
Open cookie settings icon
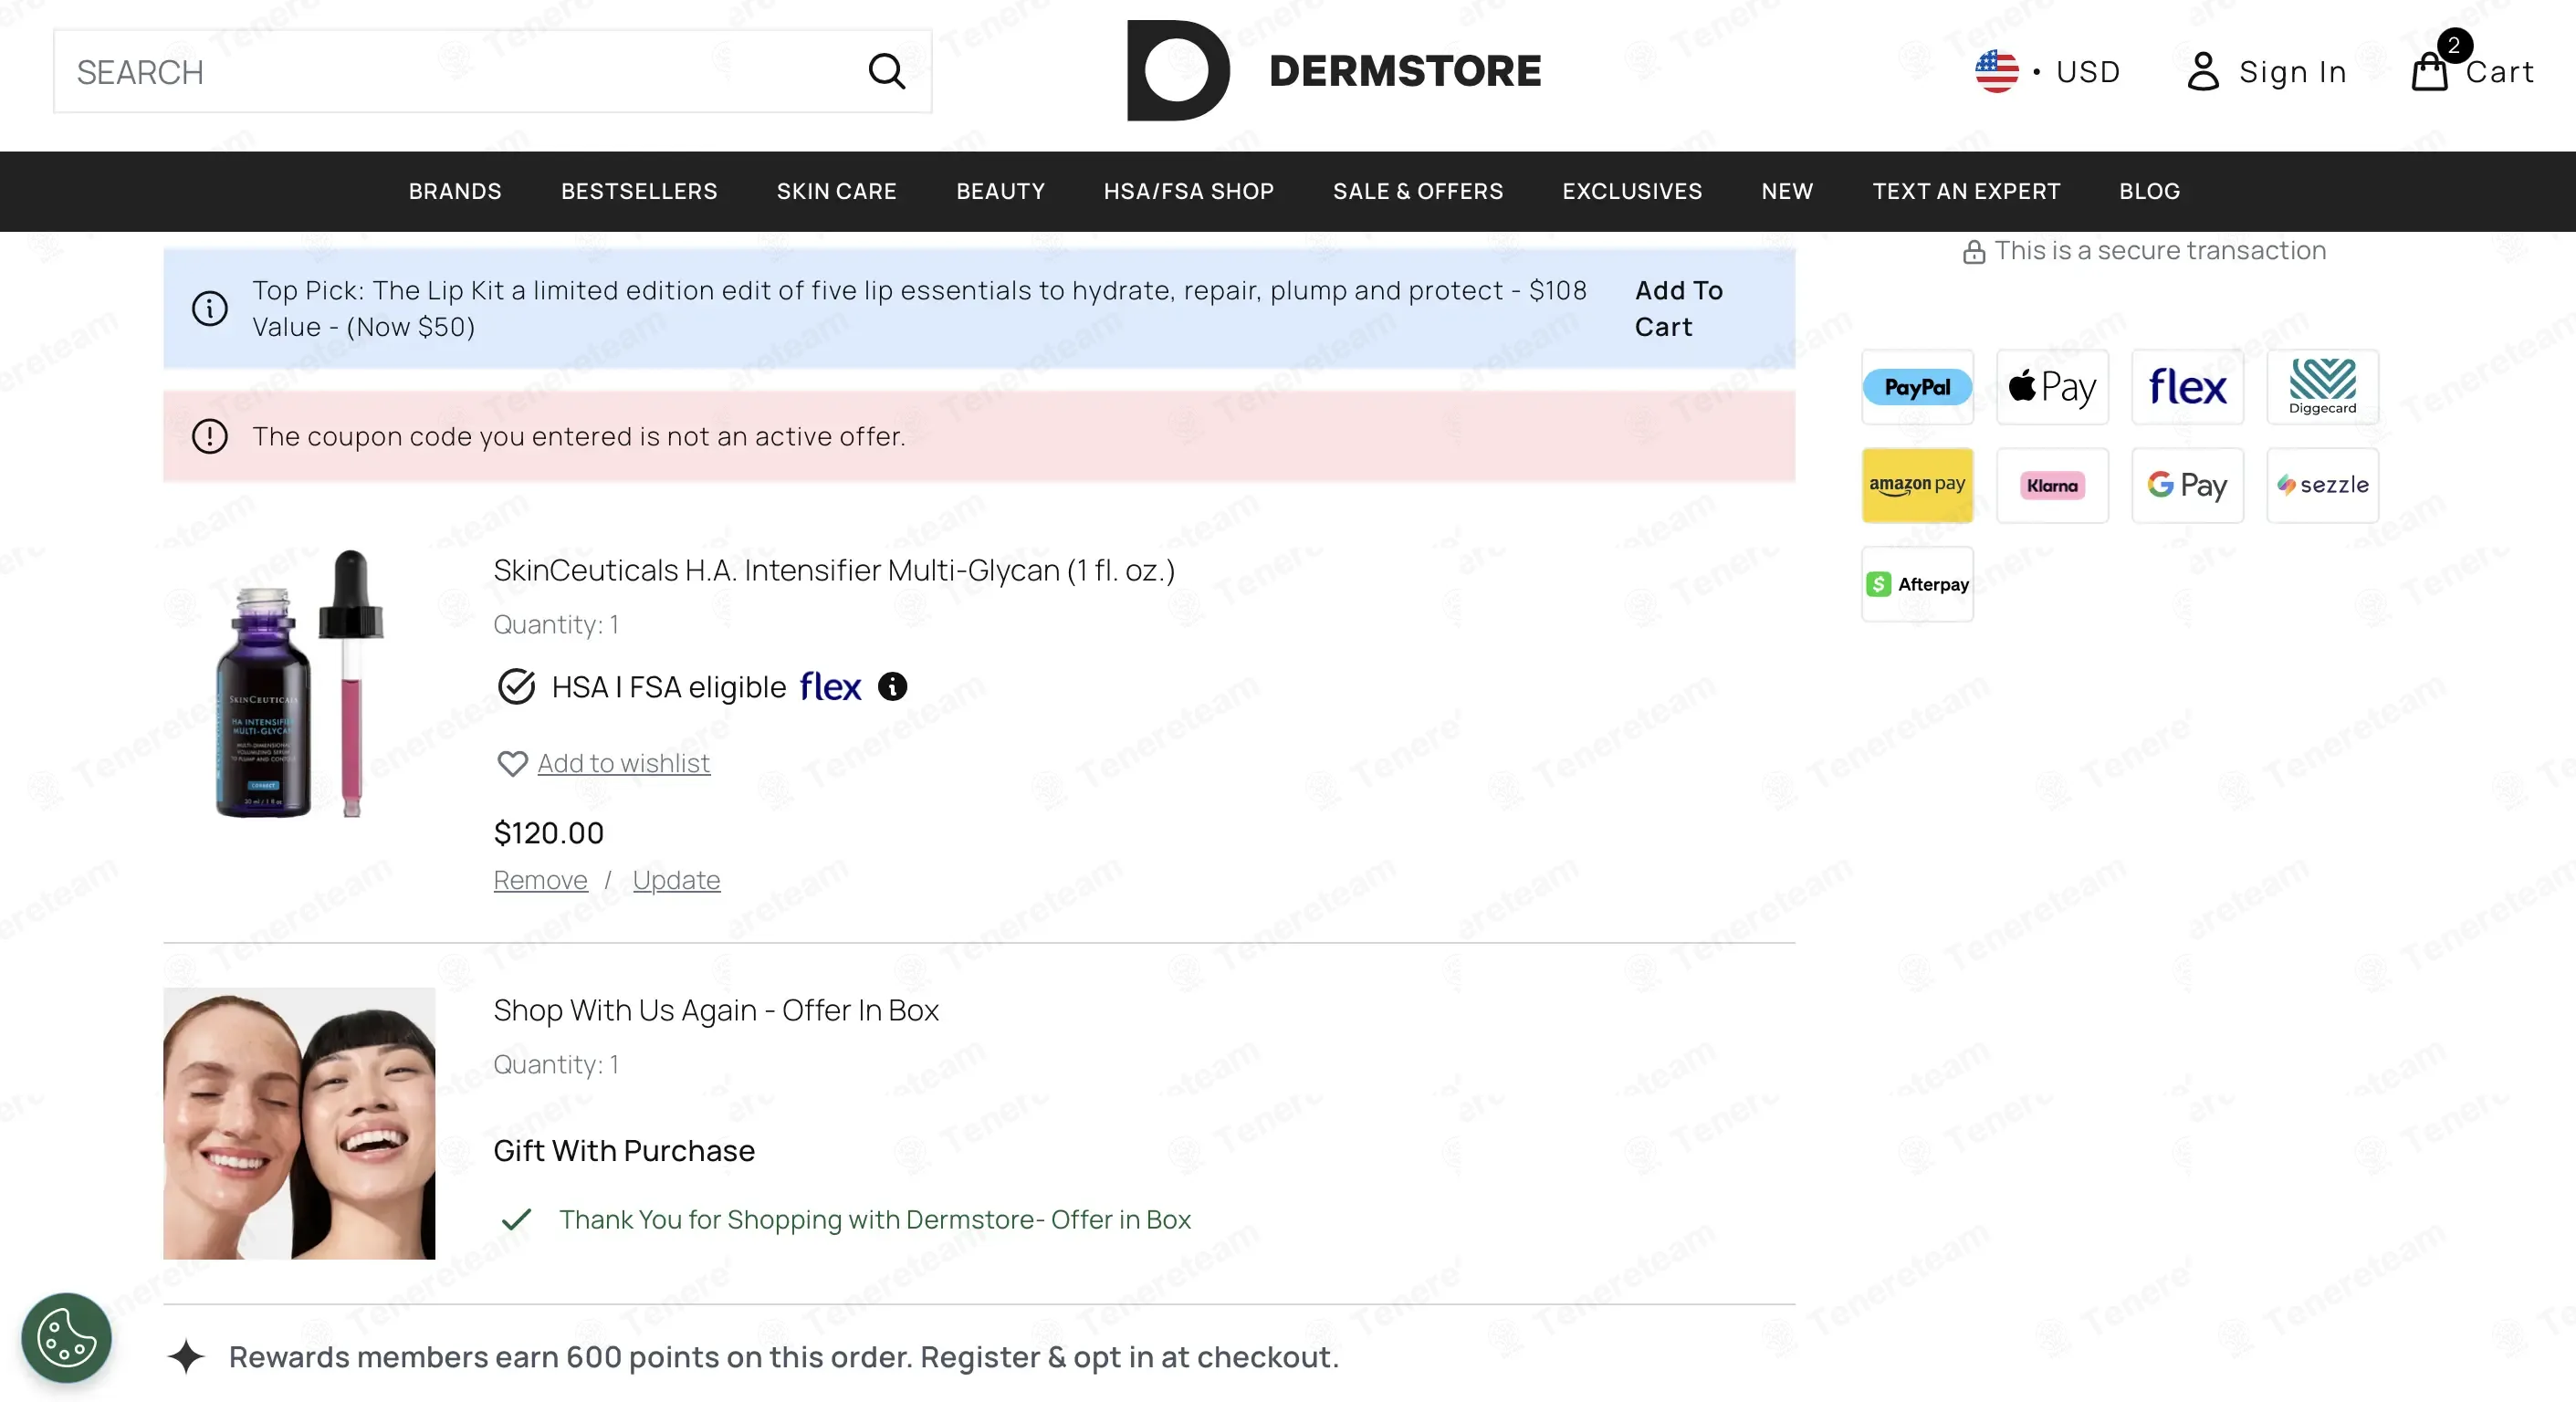[x=66, y=1337]
